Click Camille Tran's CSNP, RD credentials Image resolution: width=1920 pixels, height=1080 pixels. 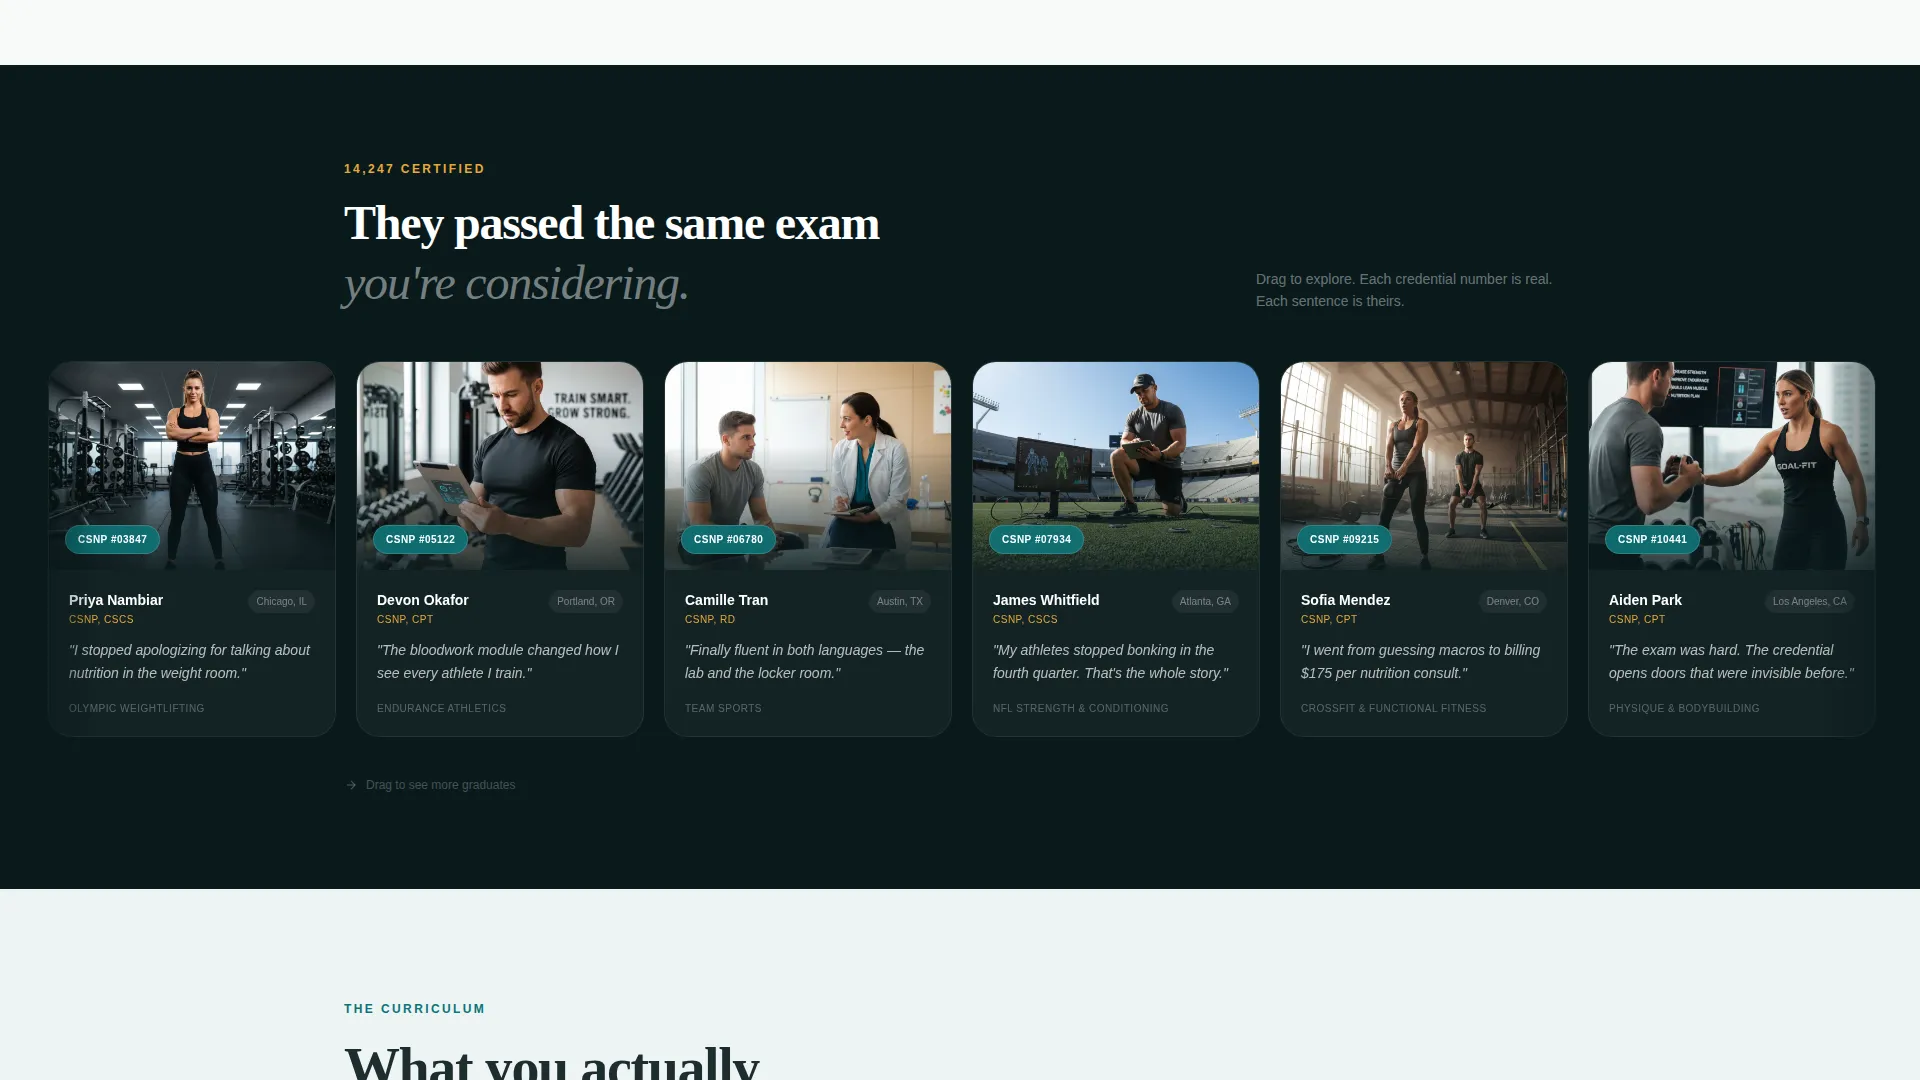tap(710, 620)
